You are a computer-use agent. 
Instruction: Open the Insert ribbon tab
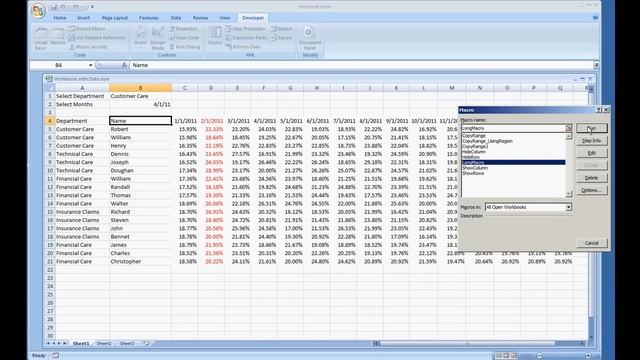[83, 18]
